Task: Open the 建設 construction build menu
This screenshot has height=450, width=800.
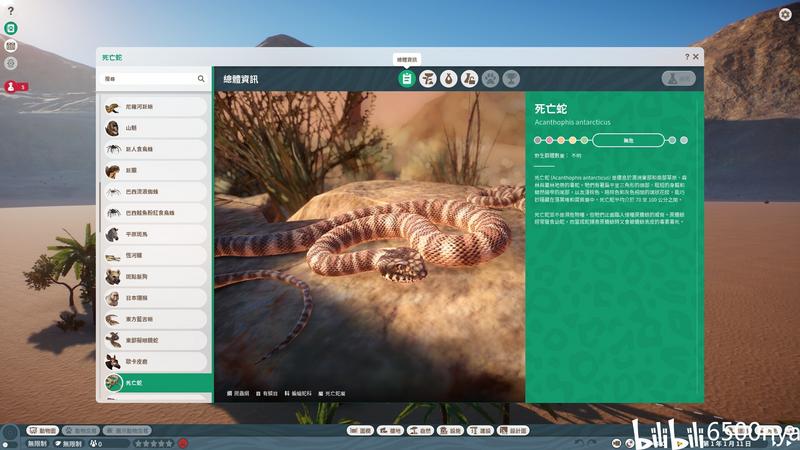Action: (x=481, y=431)
